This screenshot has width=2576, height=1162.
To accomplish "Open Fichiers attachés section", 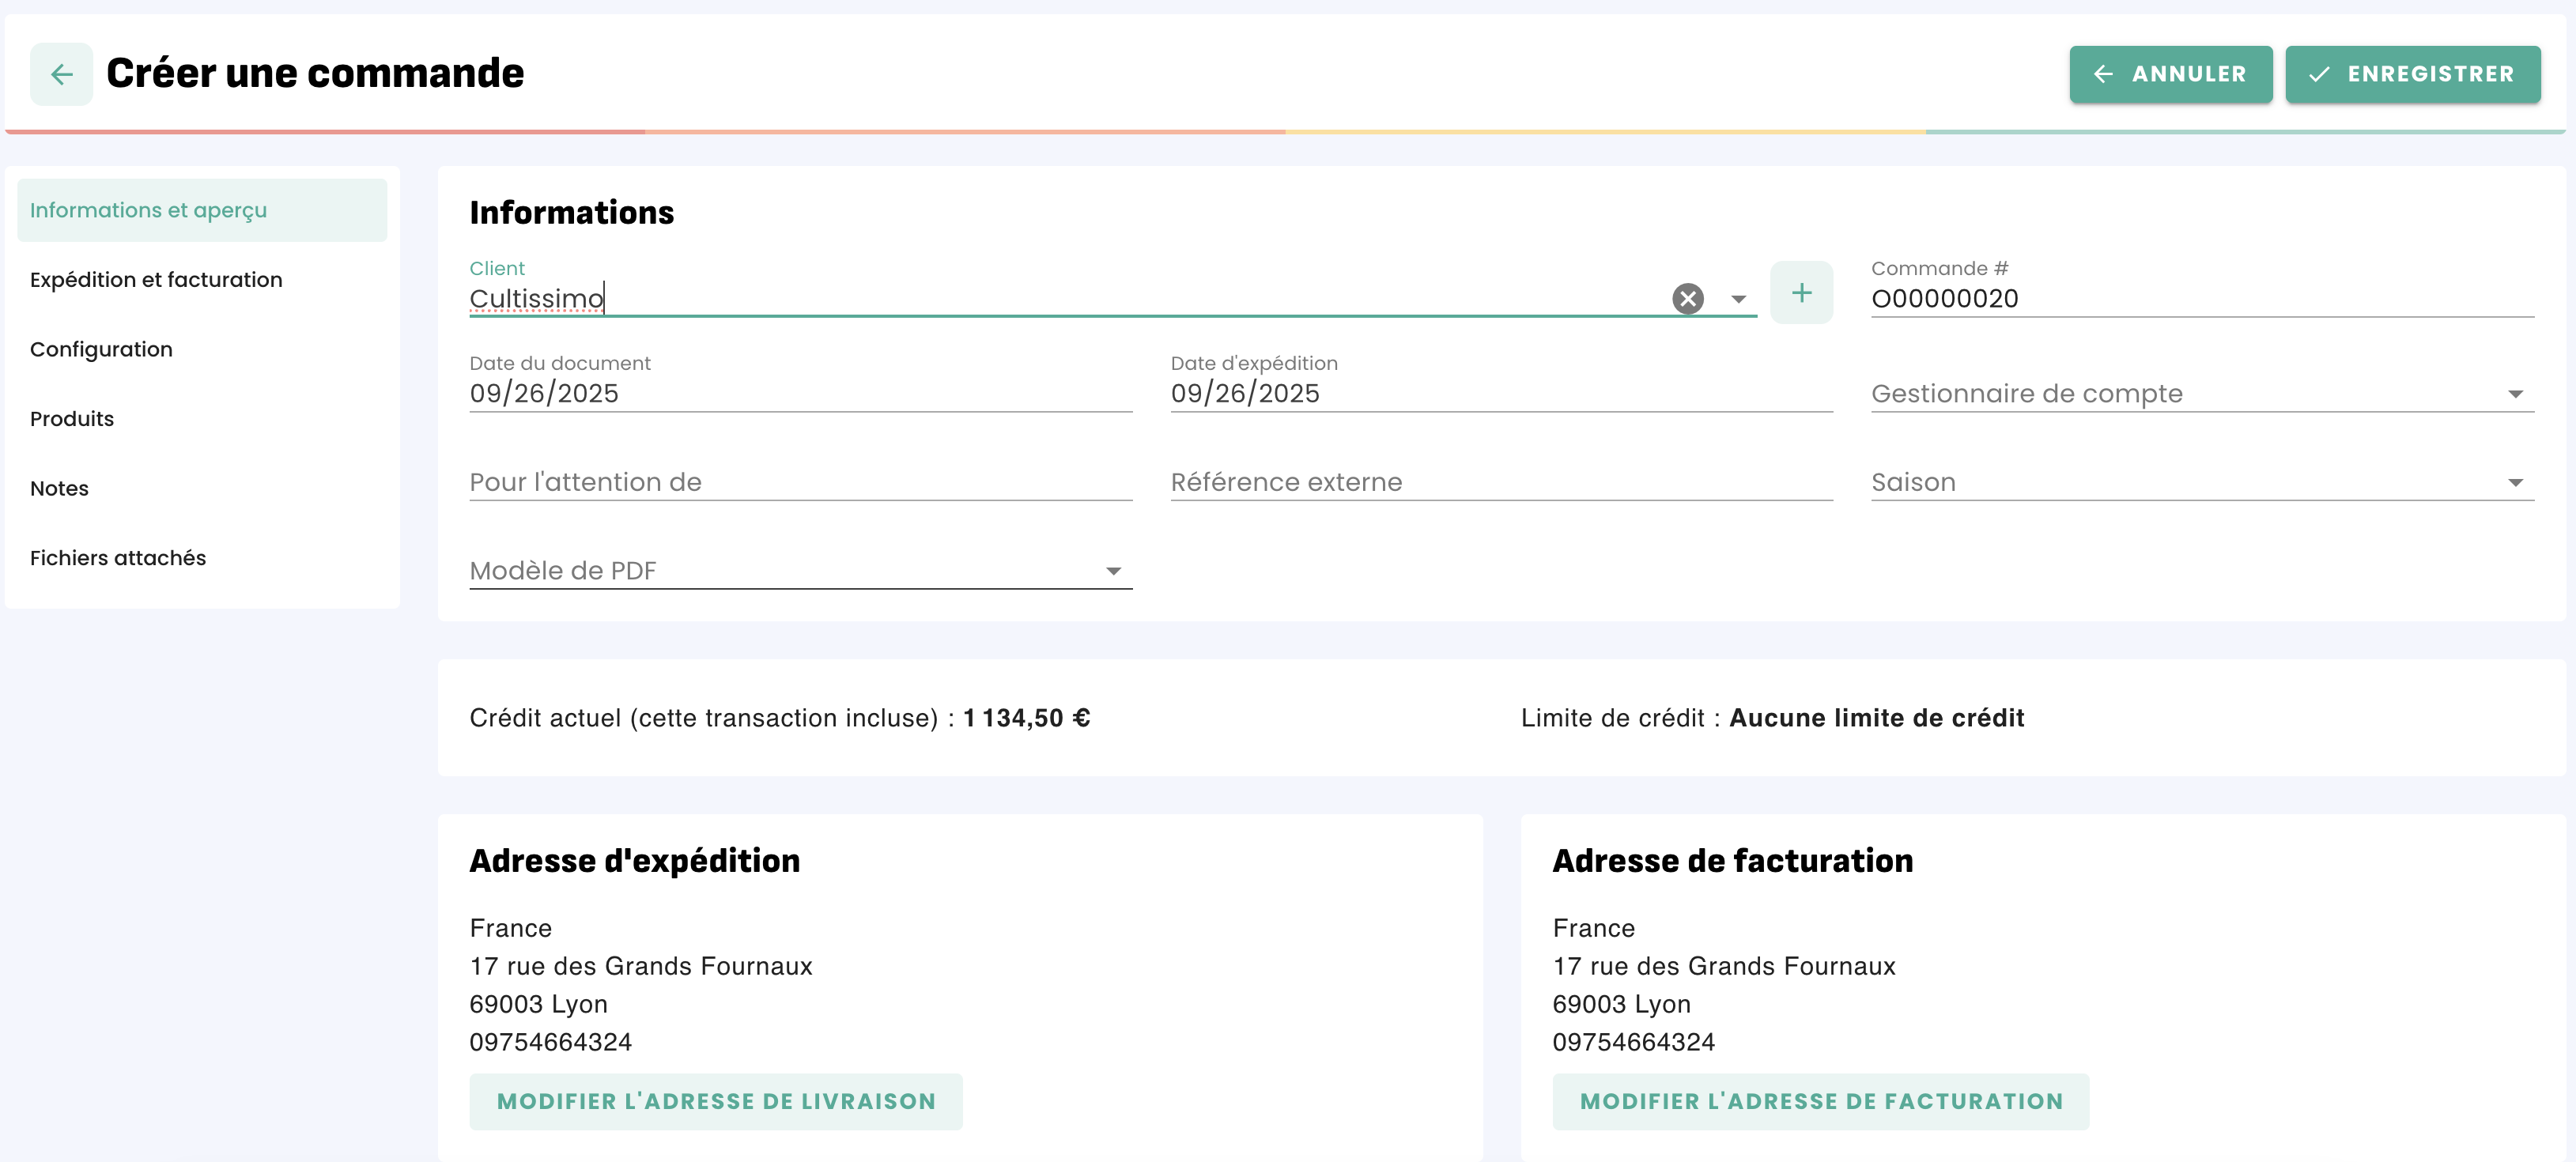I will click(x=118, y=558).
